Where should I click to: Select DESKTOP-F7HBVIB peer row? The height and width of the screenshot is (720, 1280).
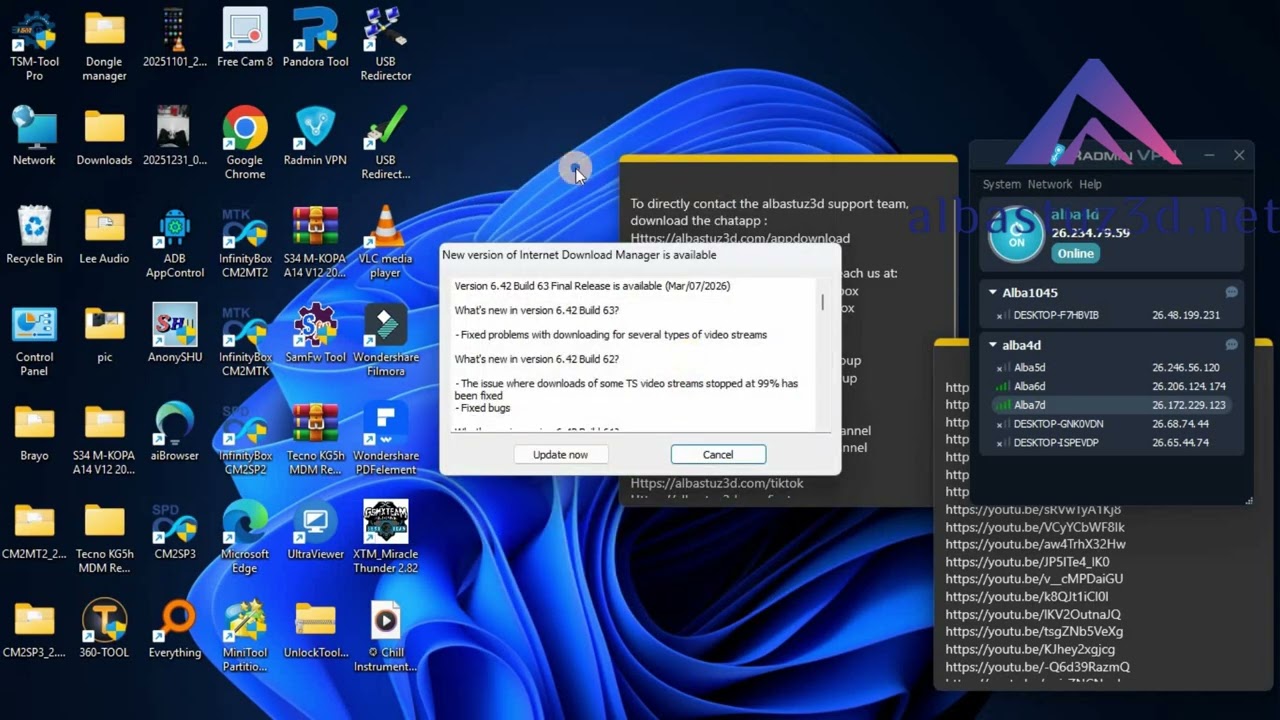pyautogui.click(x=1110, y=315)
